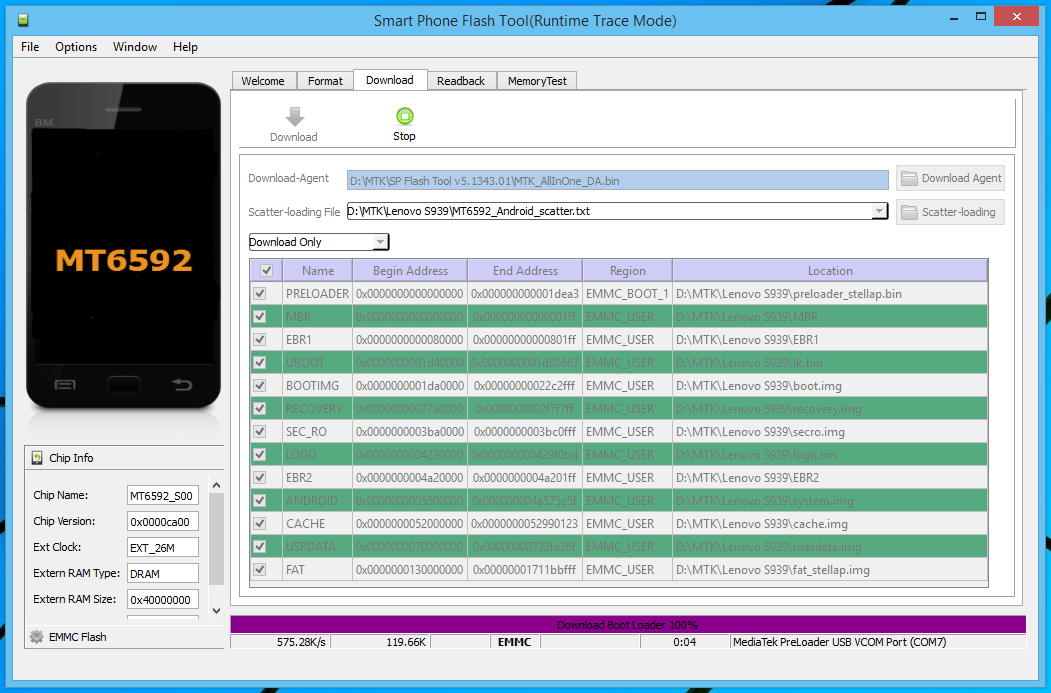Click the EMMC_BOOT_1 region cell
The width and height of the screenshot is (1051, 693).
click(x=627, y=294)
